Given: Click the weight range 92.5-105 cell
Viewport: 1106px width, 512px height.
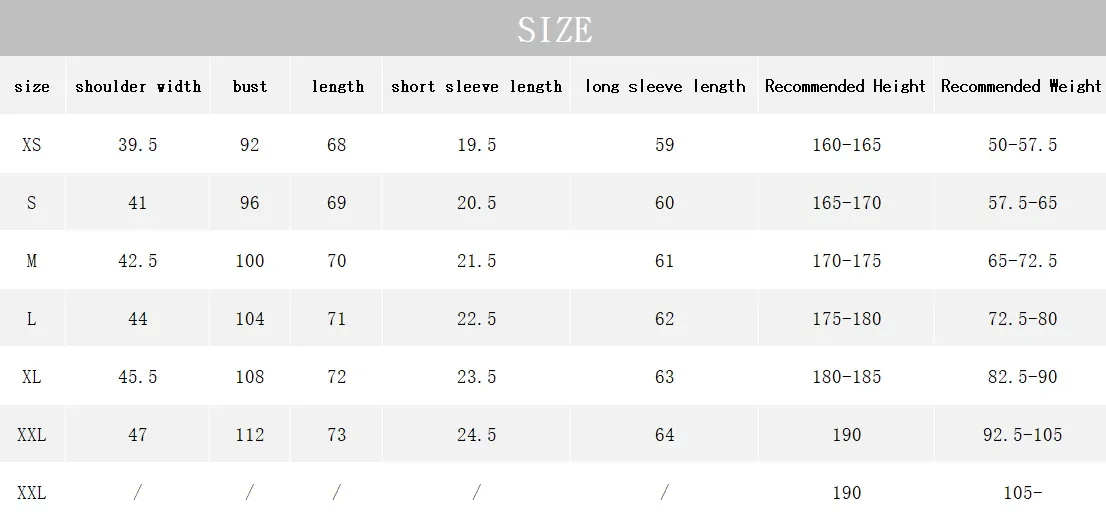Looking at the screenshot, I should click(x=1021, y=435).
